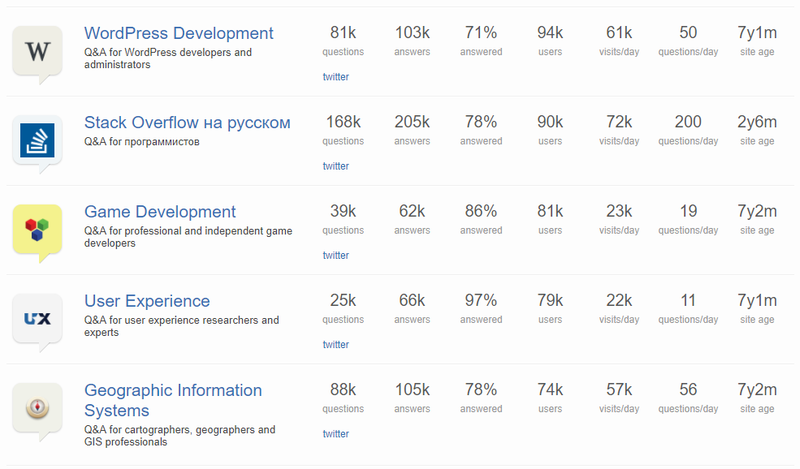
Task: Open Stack Overflow на русском twitter link
Action: click(x=336, y=166)
